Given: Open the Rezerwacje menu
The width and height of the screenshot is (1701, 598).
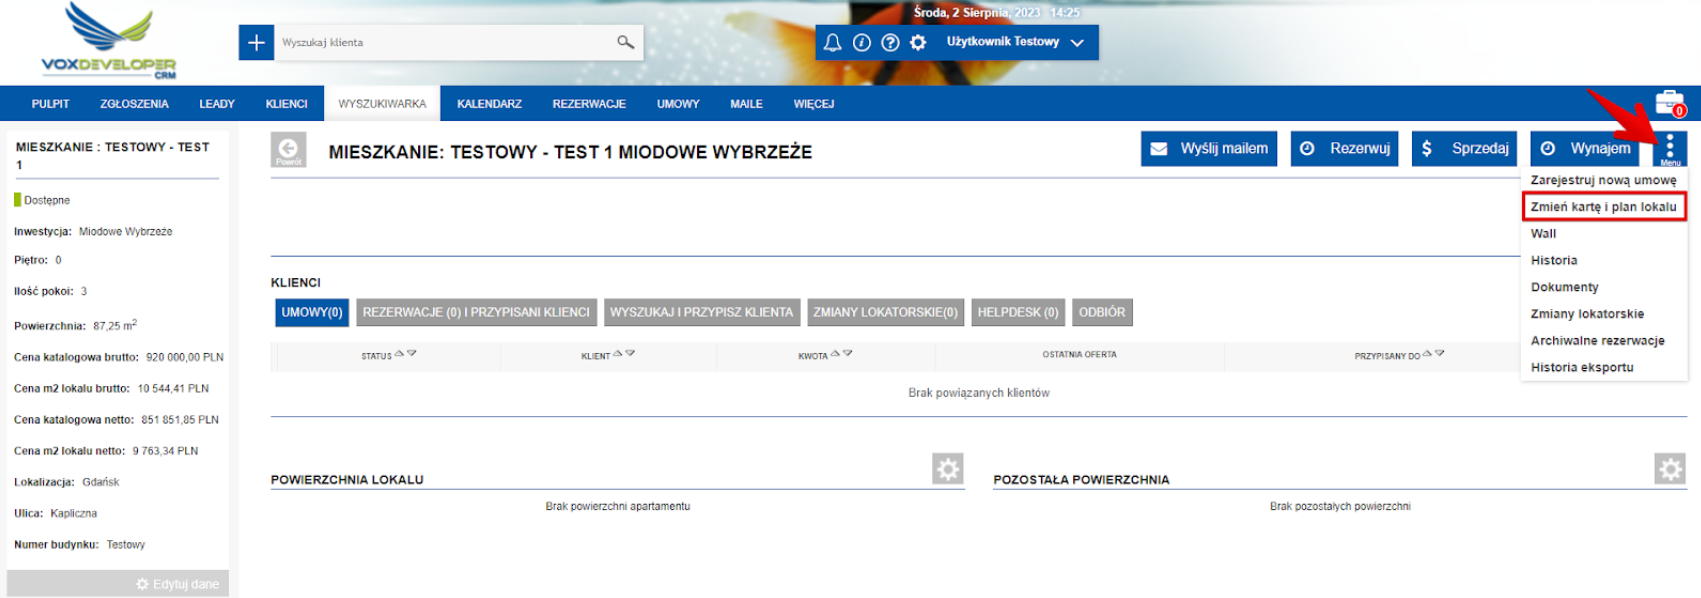Looking at the screenshot, I should [589, 104].
